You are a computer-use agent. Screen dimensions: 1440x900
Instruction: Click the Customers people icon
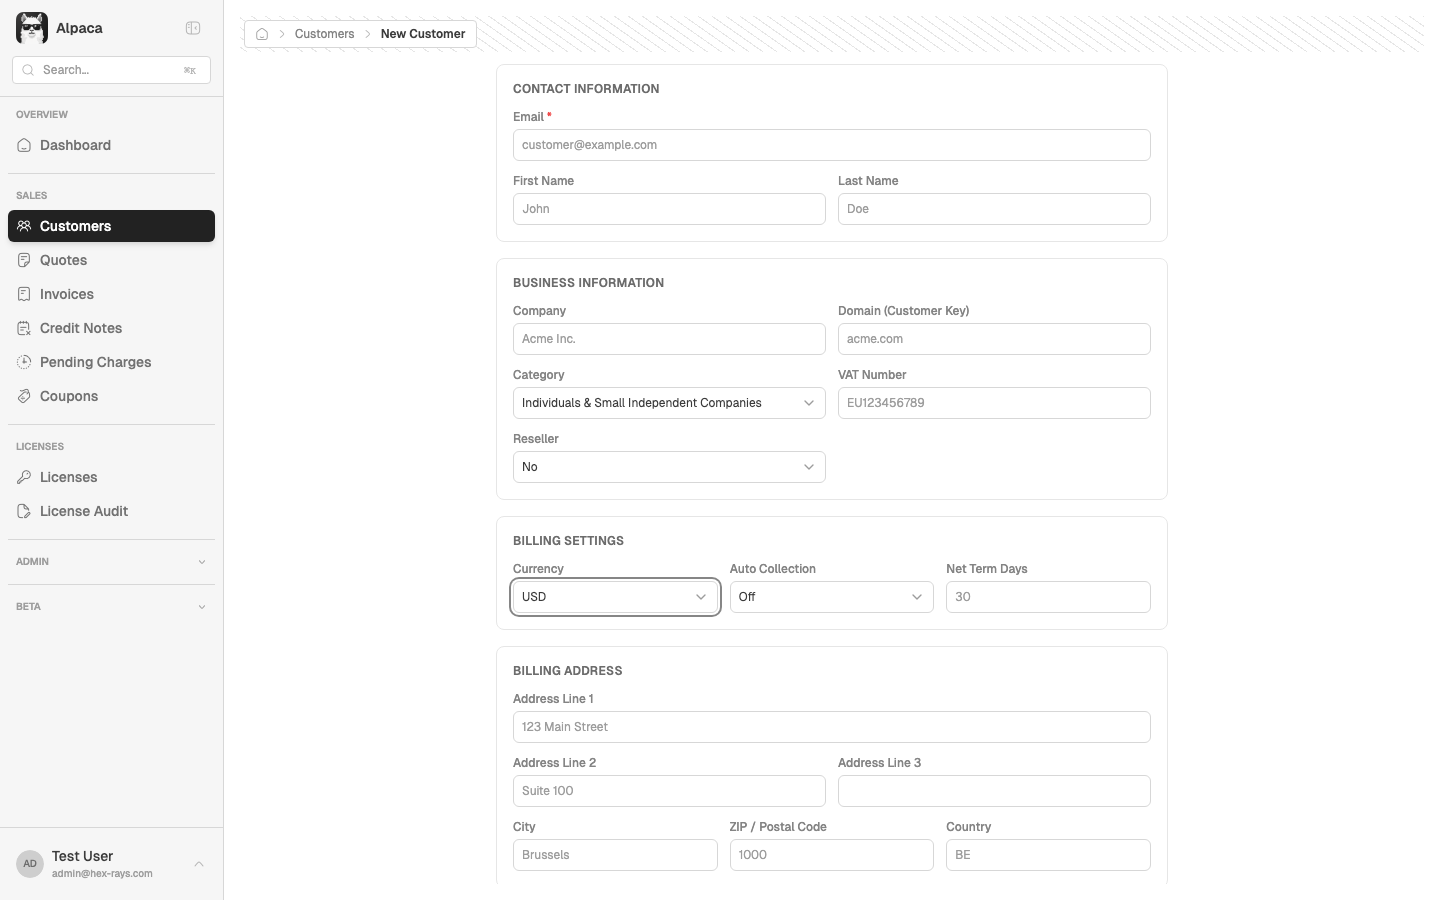(24, 226)
